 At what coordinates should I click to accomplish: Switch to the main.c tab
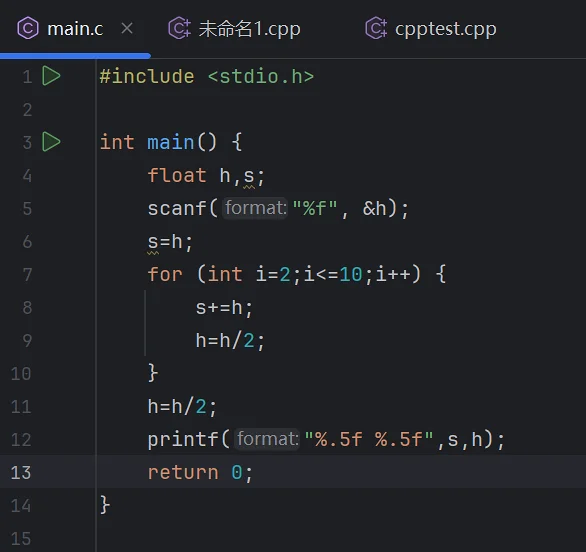tap(75, 29)
